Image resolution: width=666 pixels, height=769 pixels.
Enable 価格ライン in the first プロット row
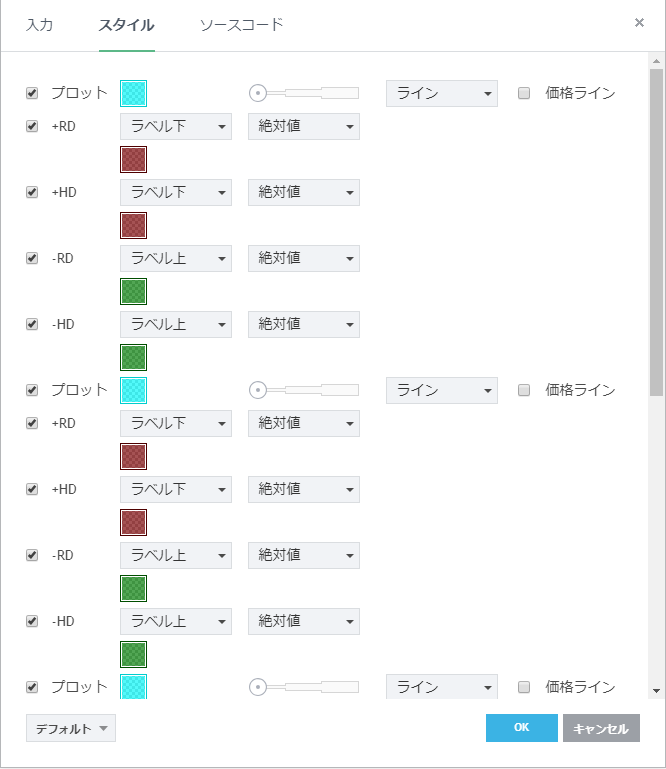(524, 93)
